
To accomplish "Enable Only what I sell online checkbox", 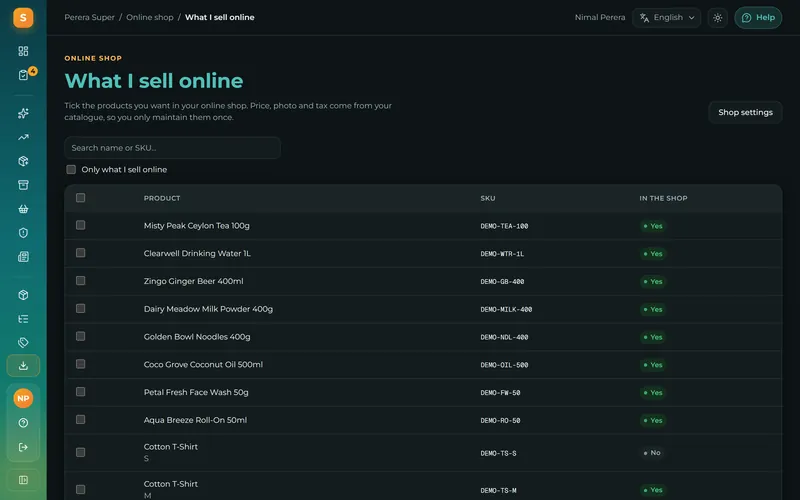I will [71, 169].
